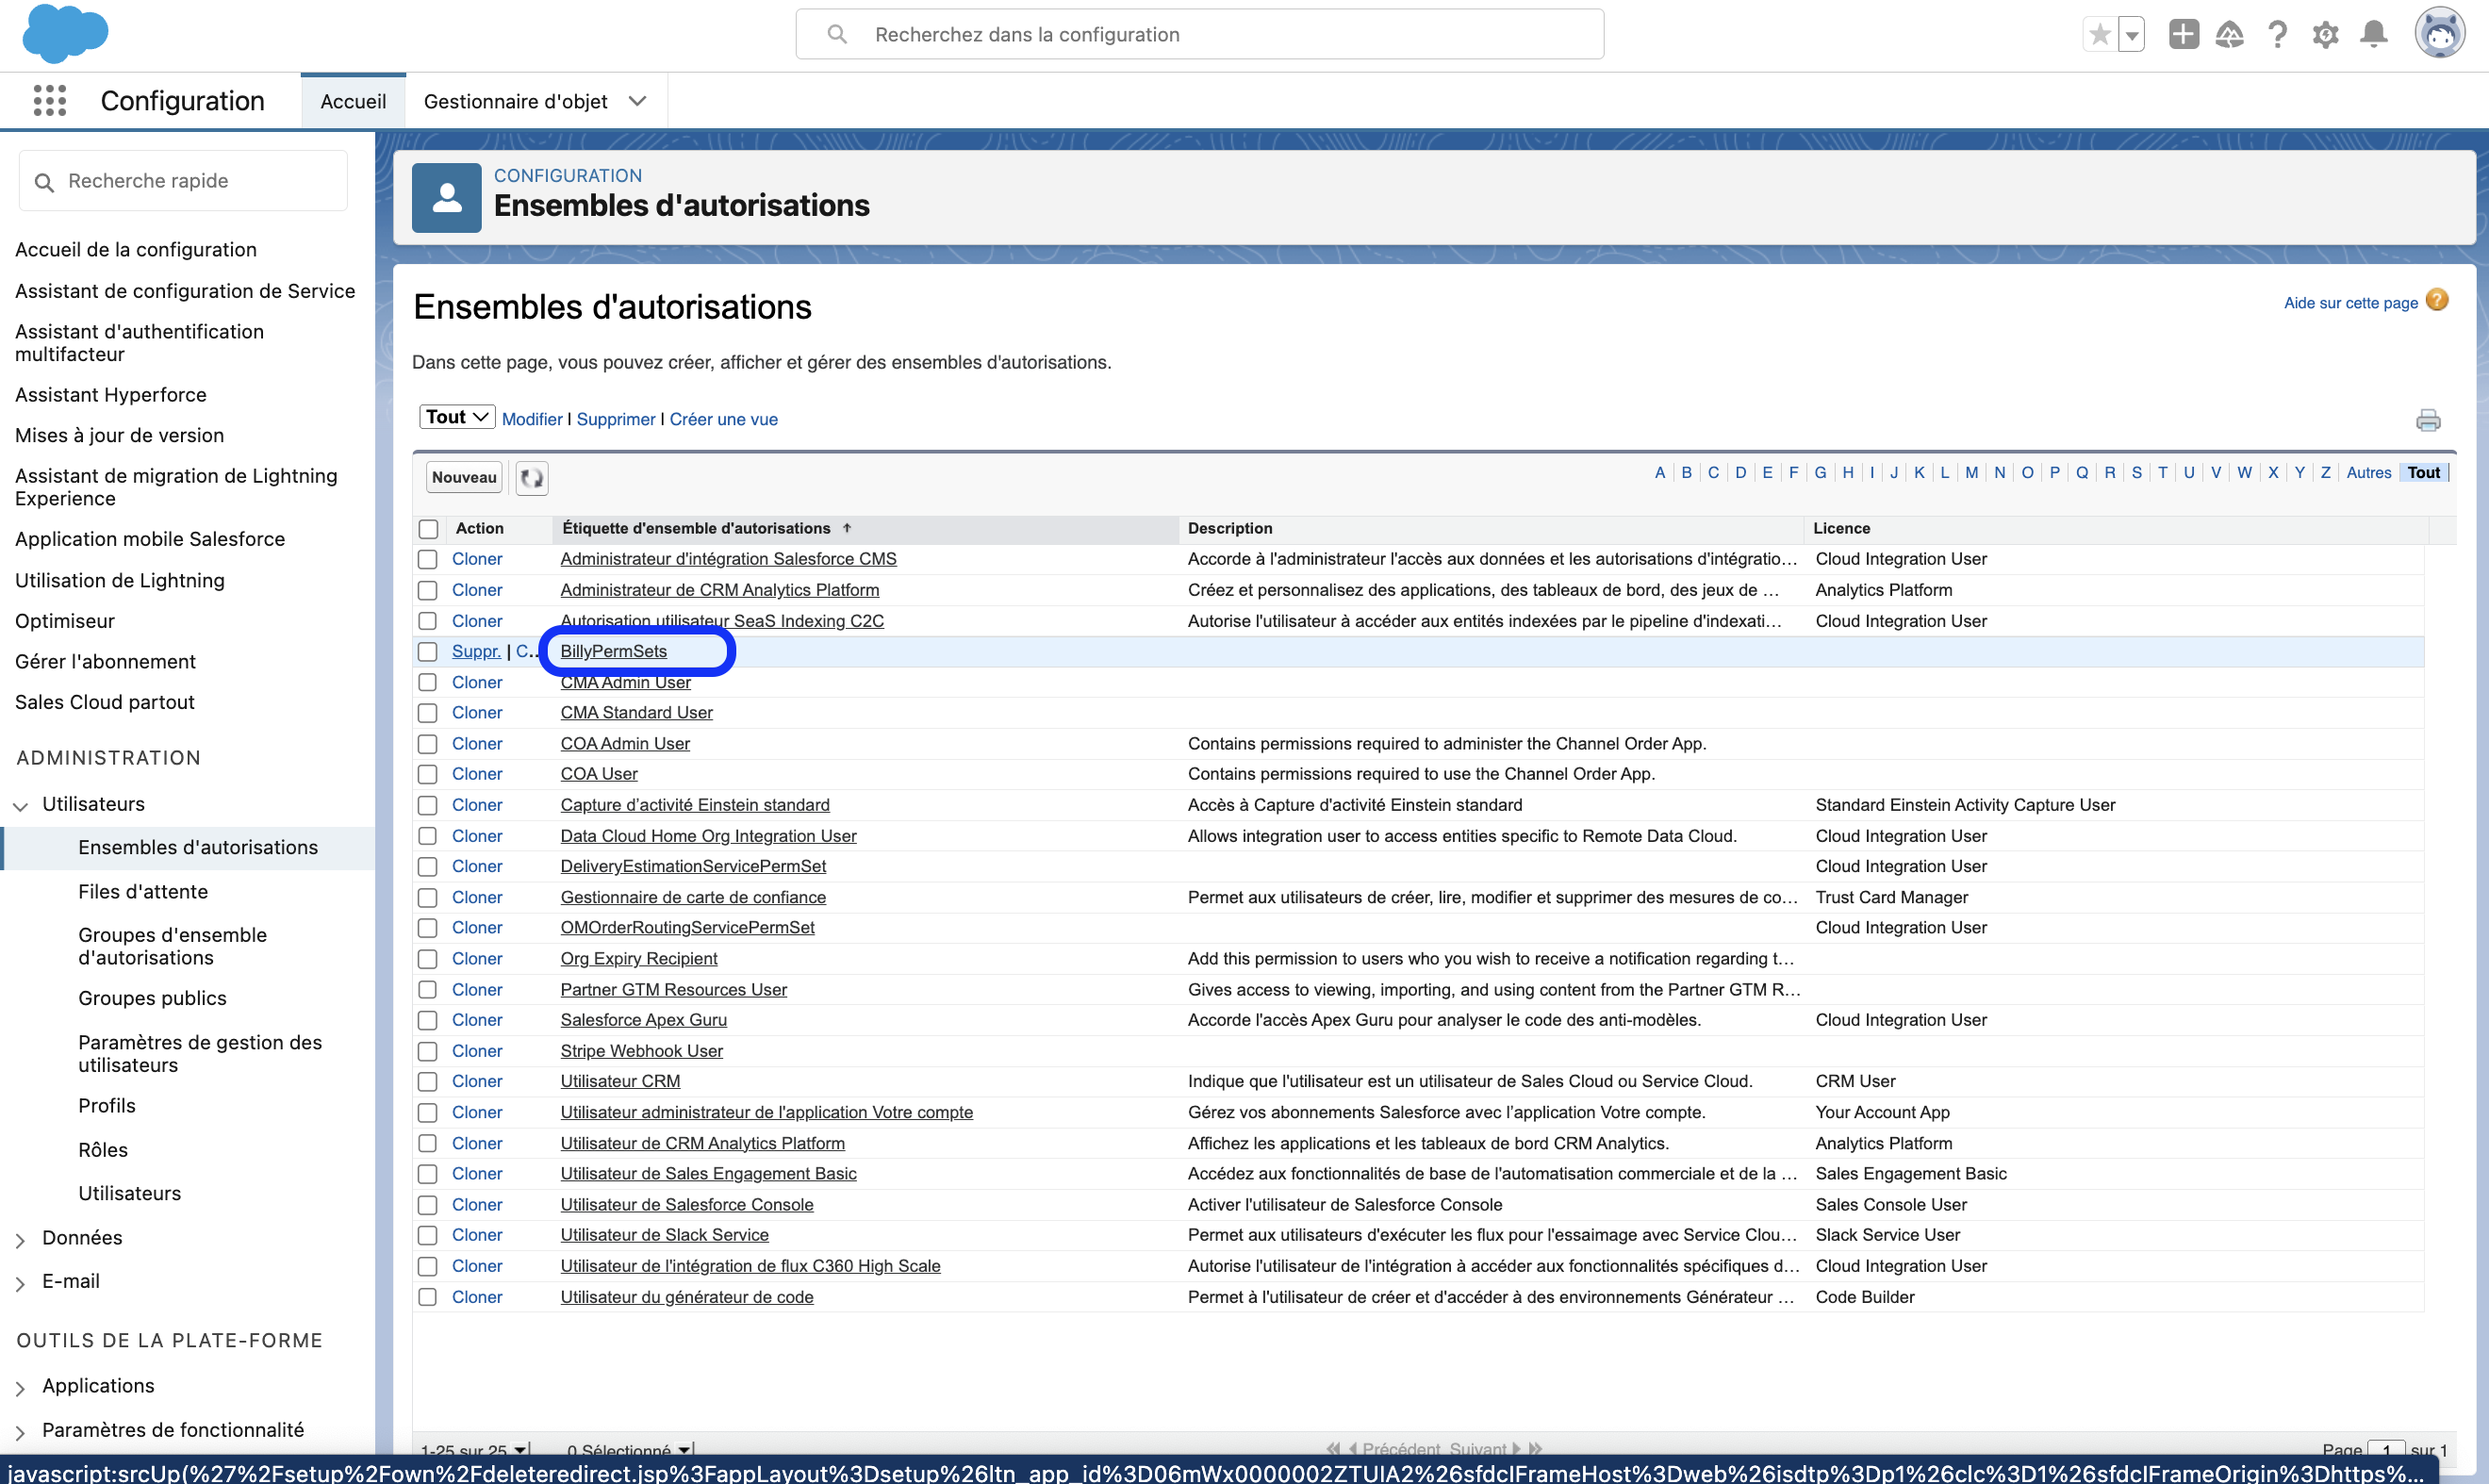Click the Supprimer view link
Viewport: 2489px width, 1484px height.
[x=616, y=419]
